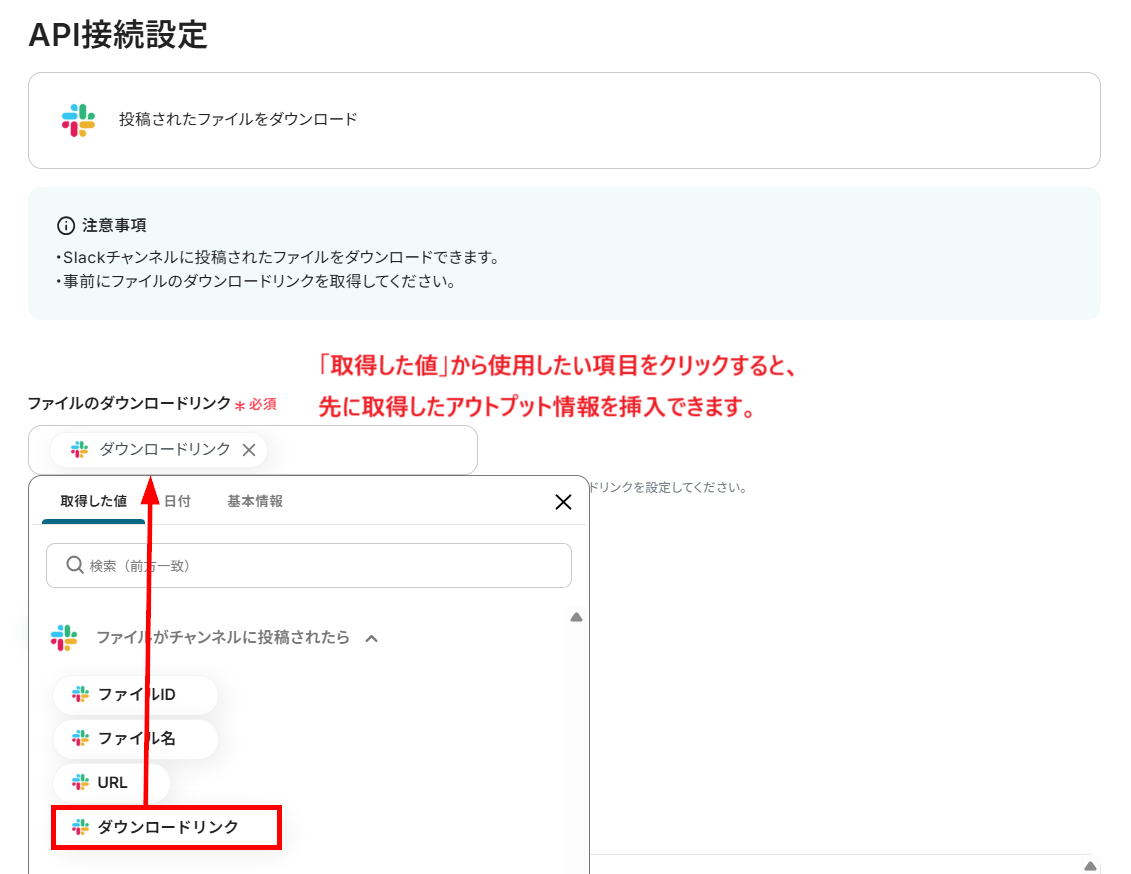Select the ファイルID output value
This screenshot has height=874, width=1131.
pyautogui.click(x=135, y=695)
